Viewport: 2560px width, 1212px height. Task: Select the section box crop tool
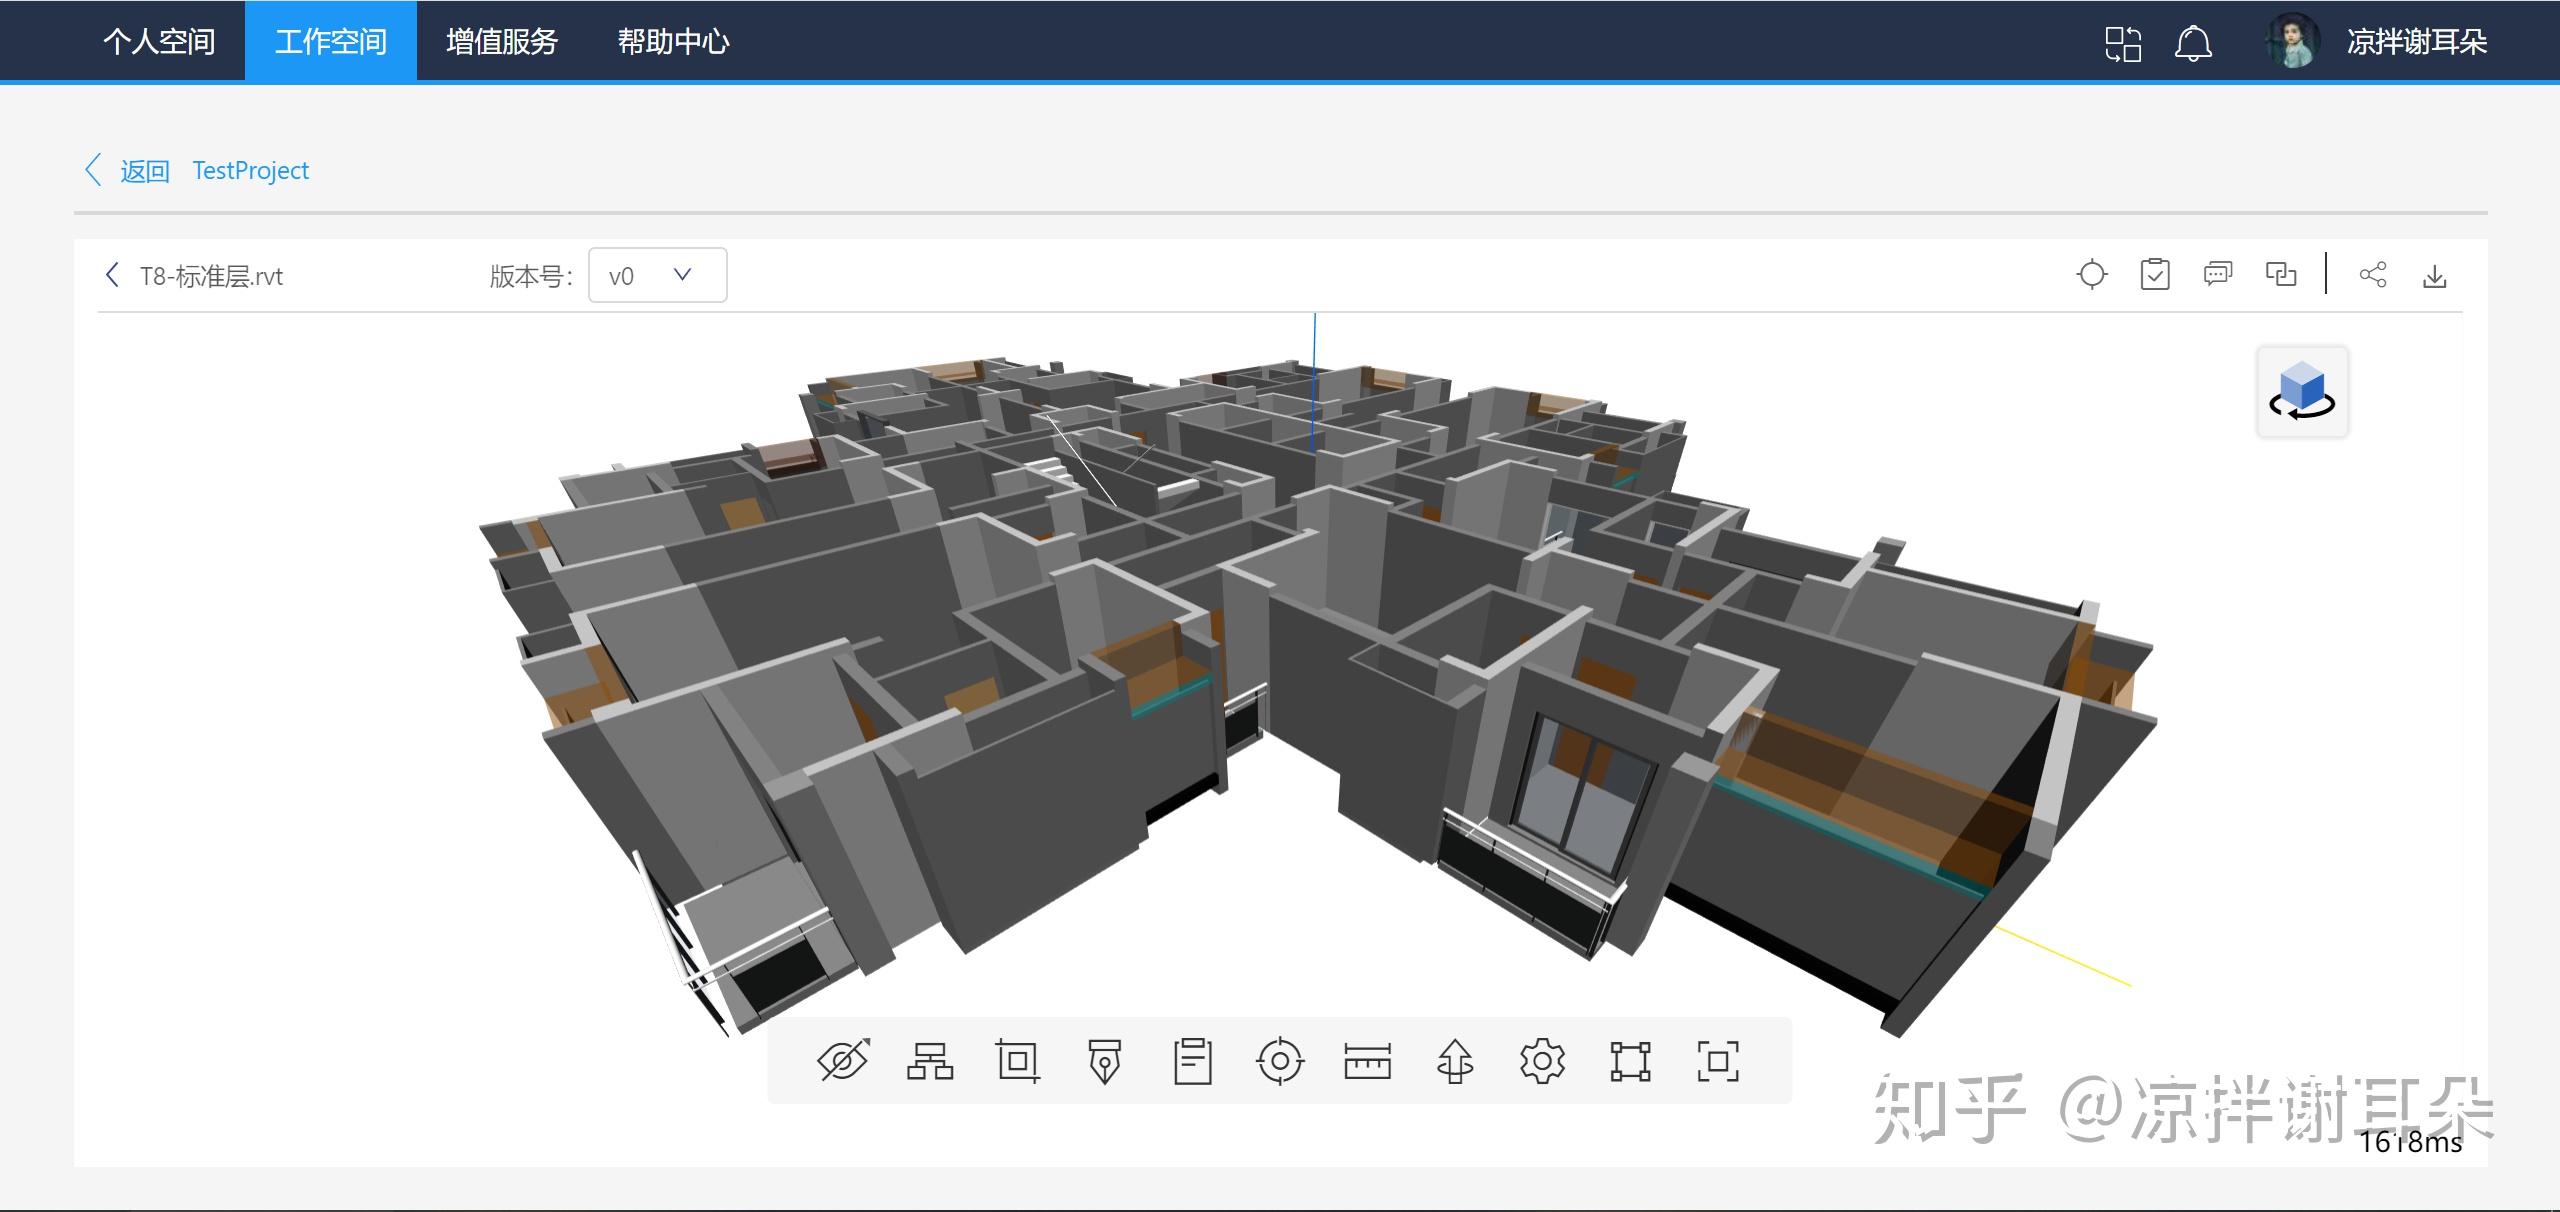coord(1018,1061)
